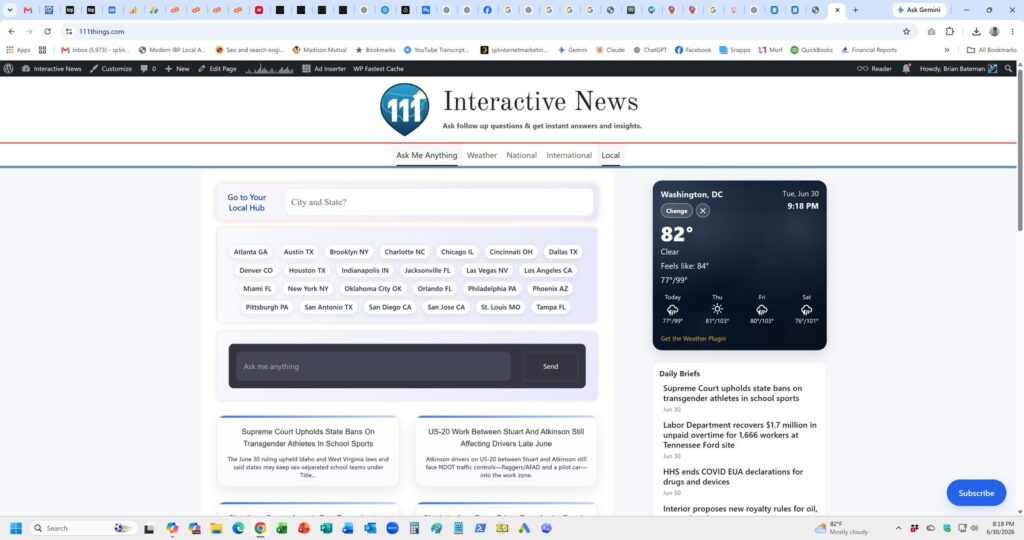Open the Windows Start menu
This screenshot has width=1024, height=540.
pos(16,528)
